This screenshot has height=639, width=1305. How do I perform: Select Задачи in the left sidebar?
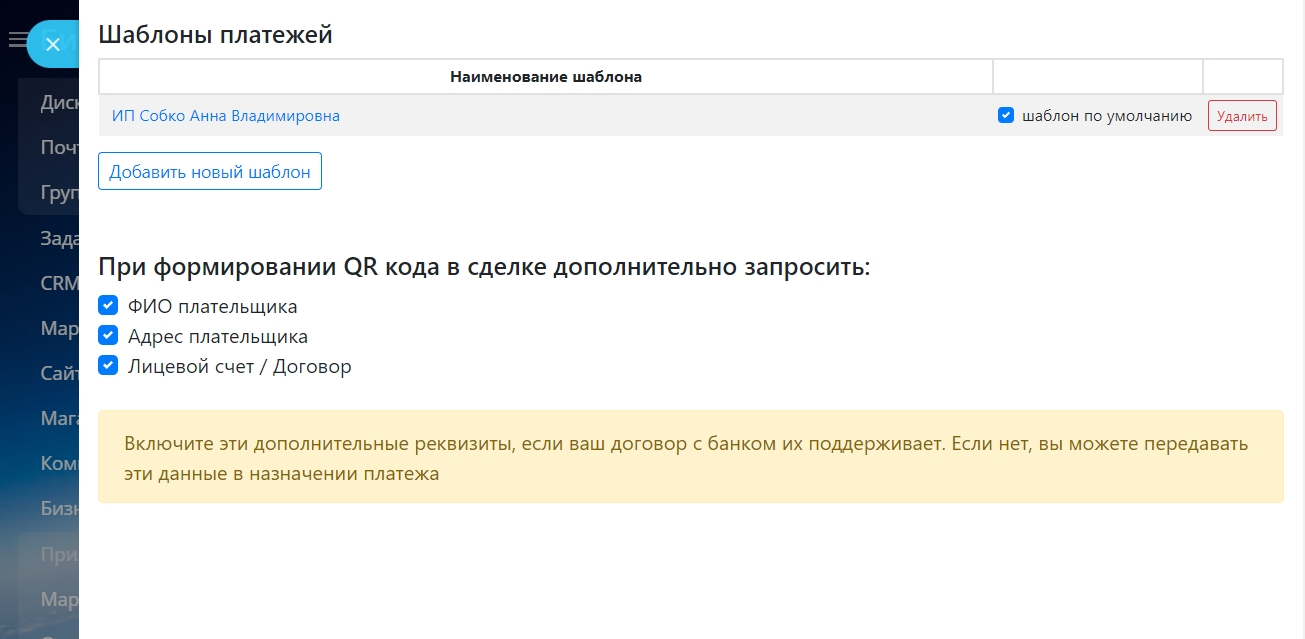pyautogui.click(x=59, y=238)
